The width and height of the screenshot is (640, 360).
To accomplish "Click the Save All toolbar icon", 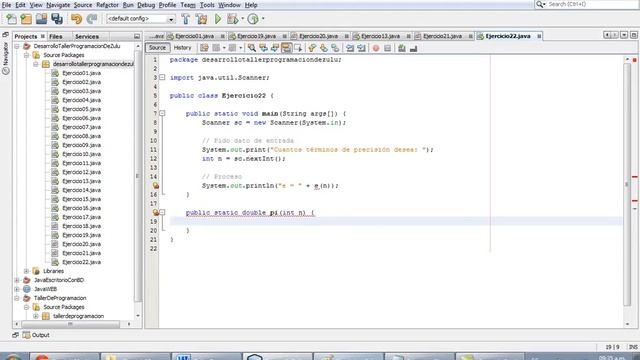I will [x=57, y=19].
